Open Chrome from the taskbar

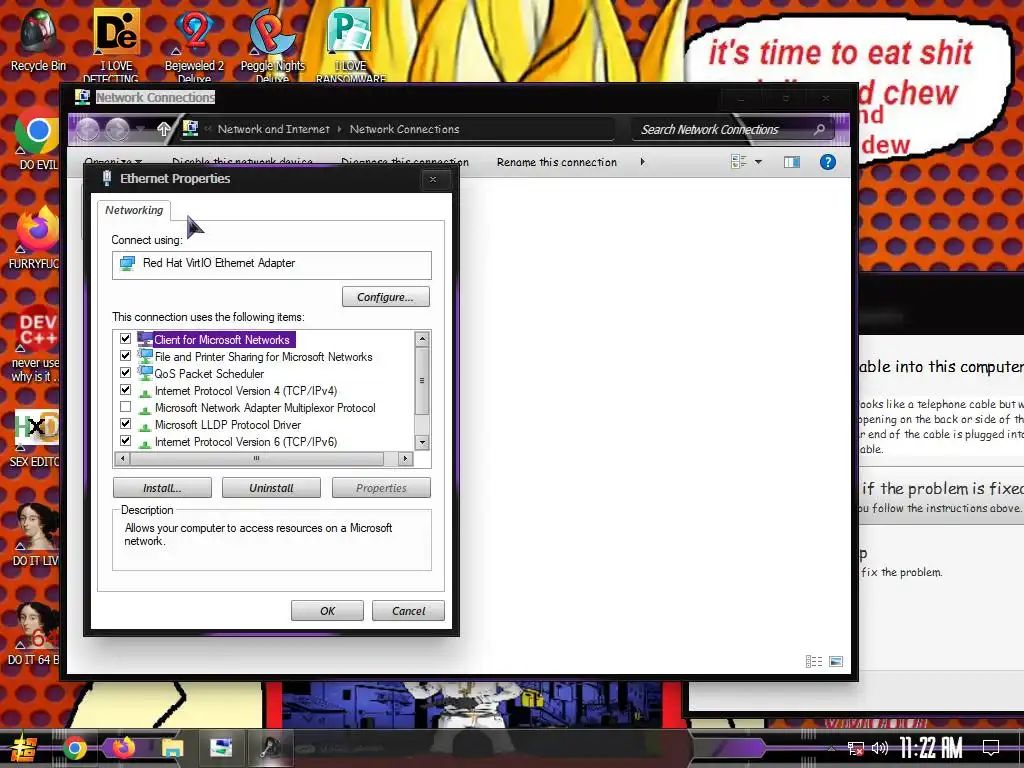(74, 748)
